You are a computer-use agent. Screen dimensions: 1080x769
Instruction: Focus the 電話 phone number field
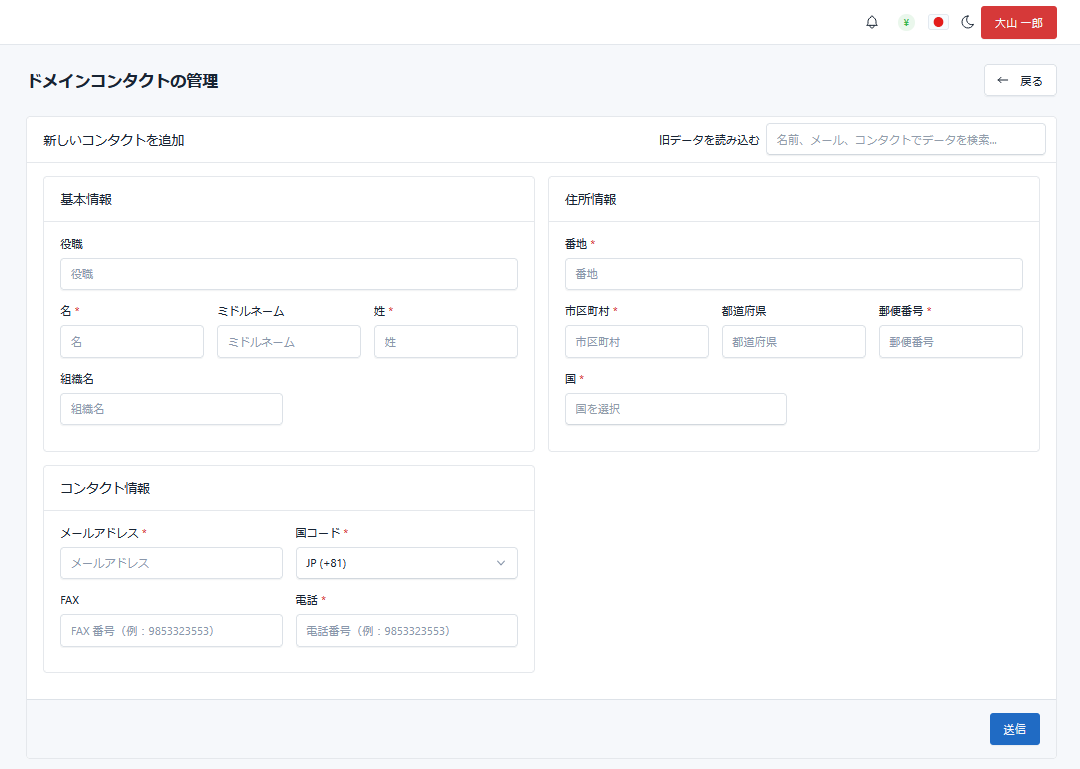tap(406, 631)
